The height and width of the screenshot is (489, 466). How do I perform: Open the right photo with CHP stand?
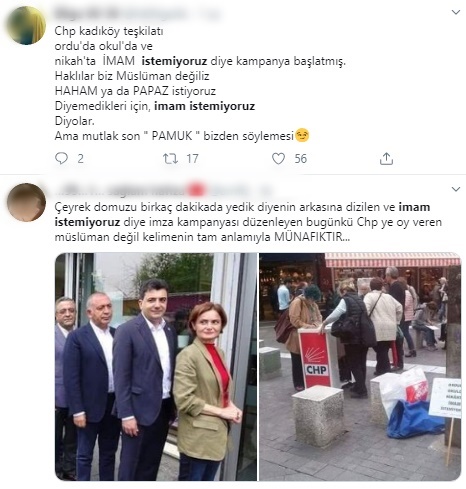(x=360, y=367)
